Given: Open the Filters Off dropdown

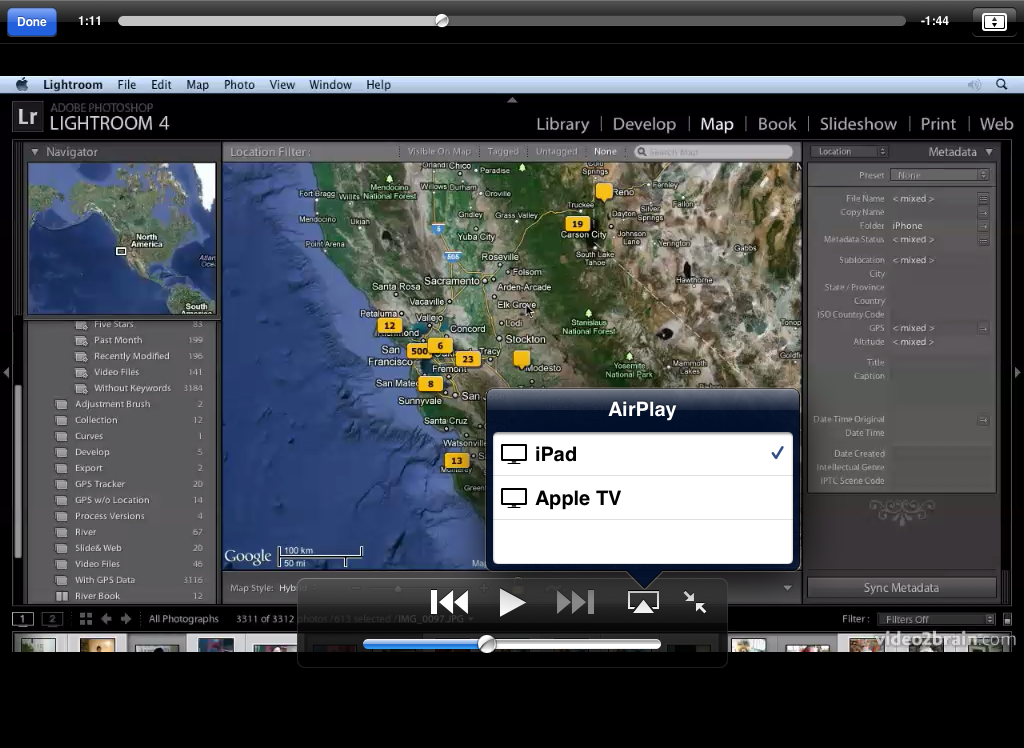Looking at the screenshot, I should tap(936, 619).
